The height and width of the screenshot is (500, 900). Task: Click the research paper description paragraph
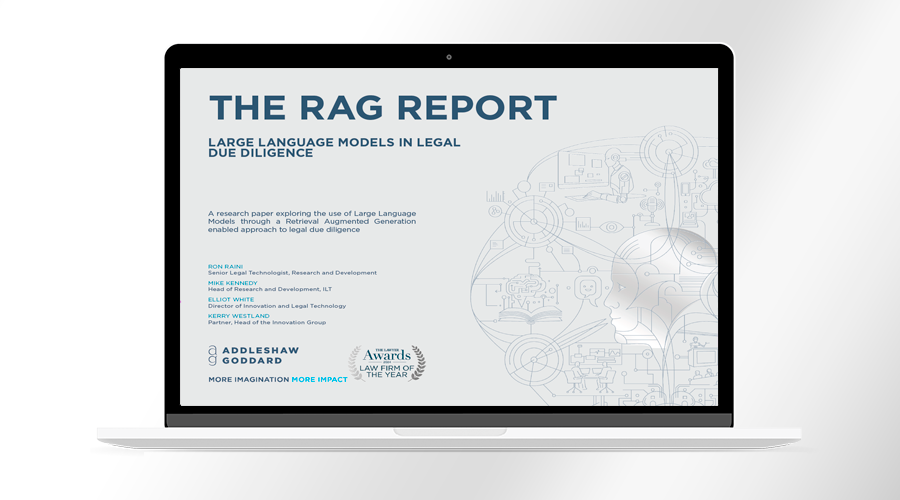(312, 222)
